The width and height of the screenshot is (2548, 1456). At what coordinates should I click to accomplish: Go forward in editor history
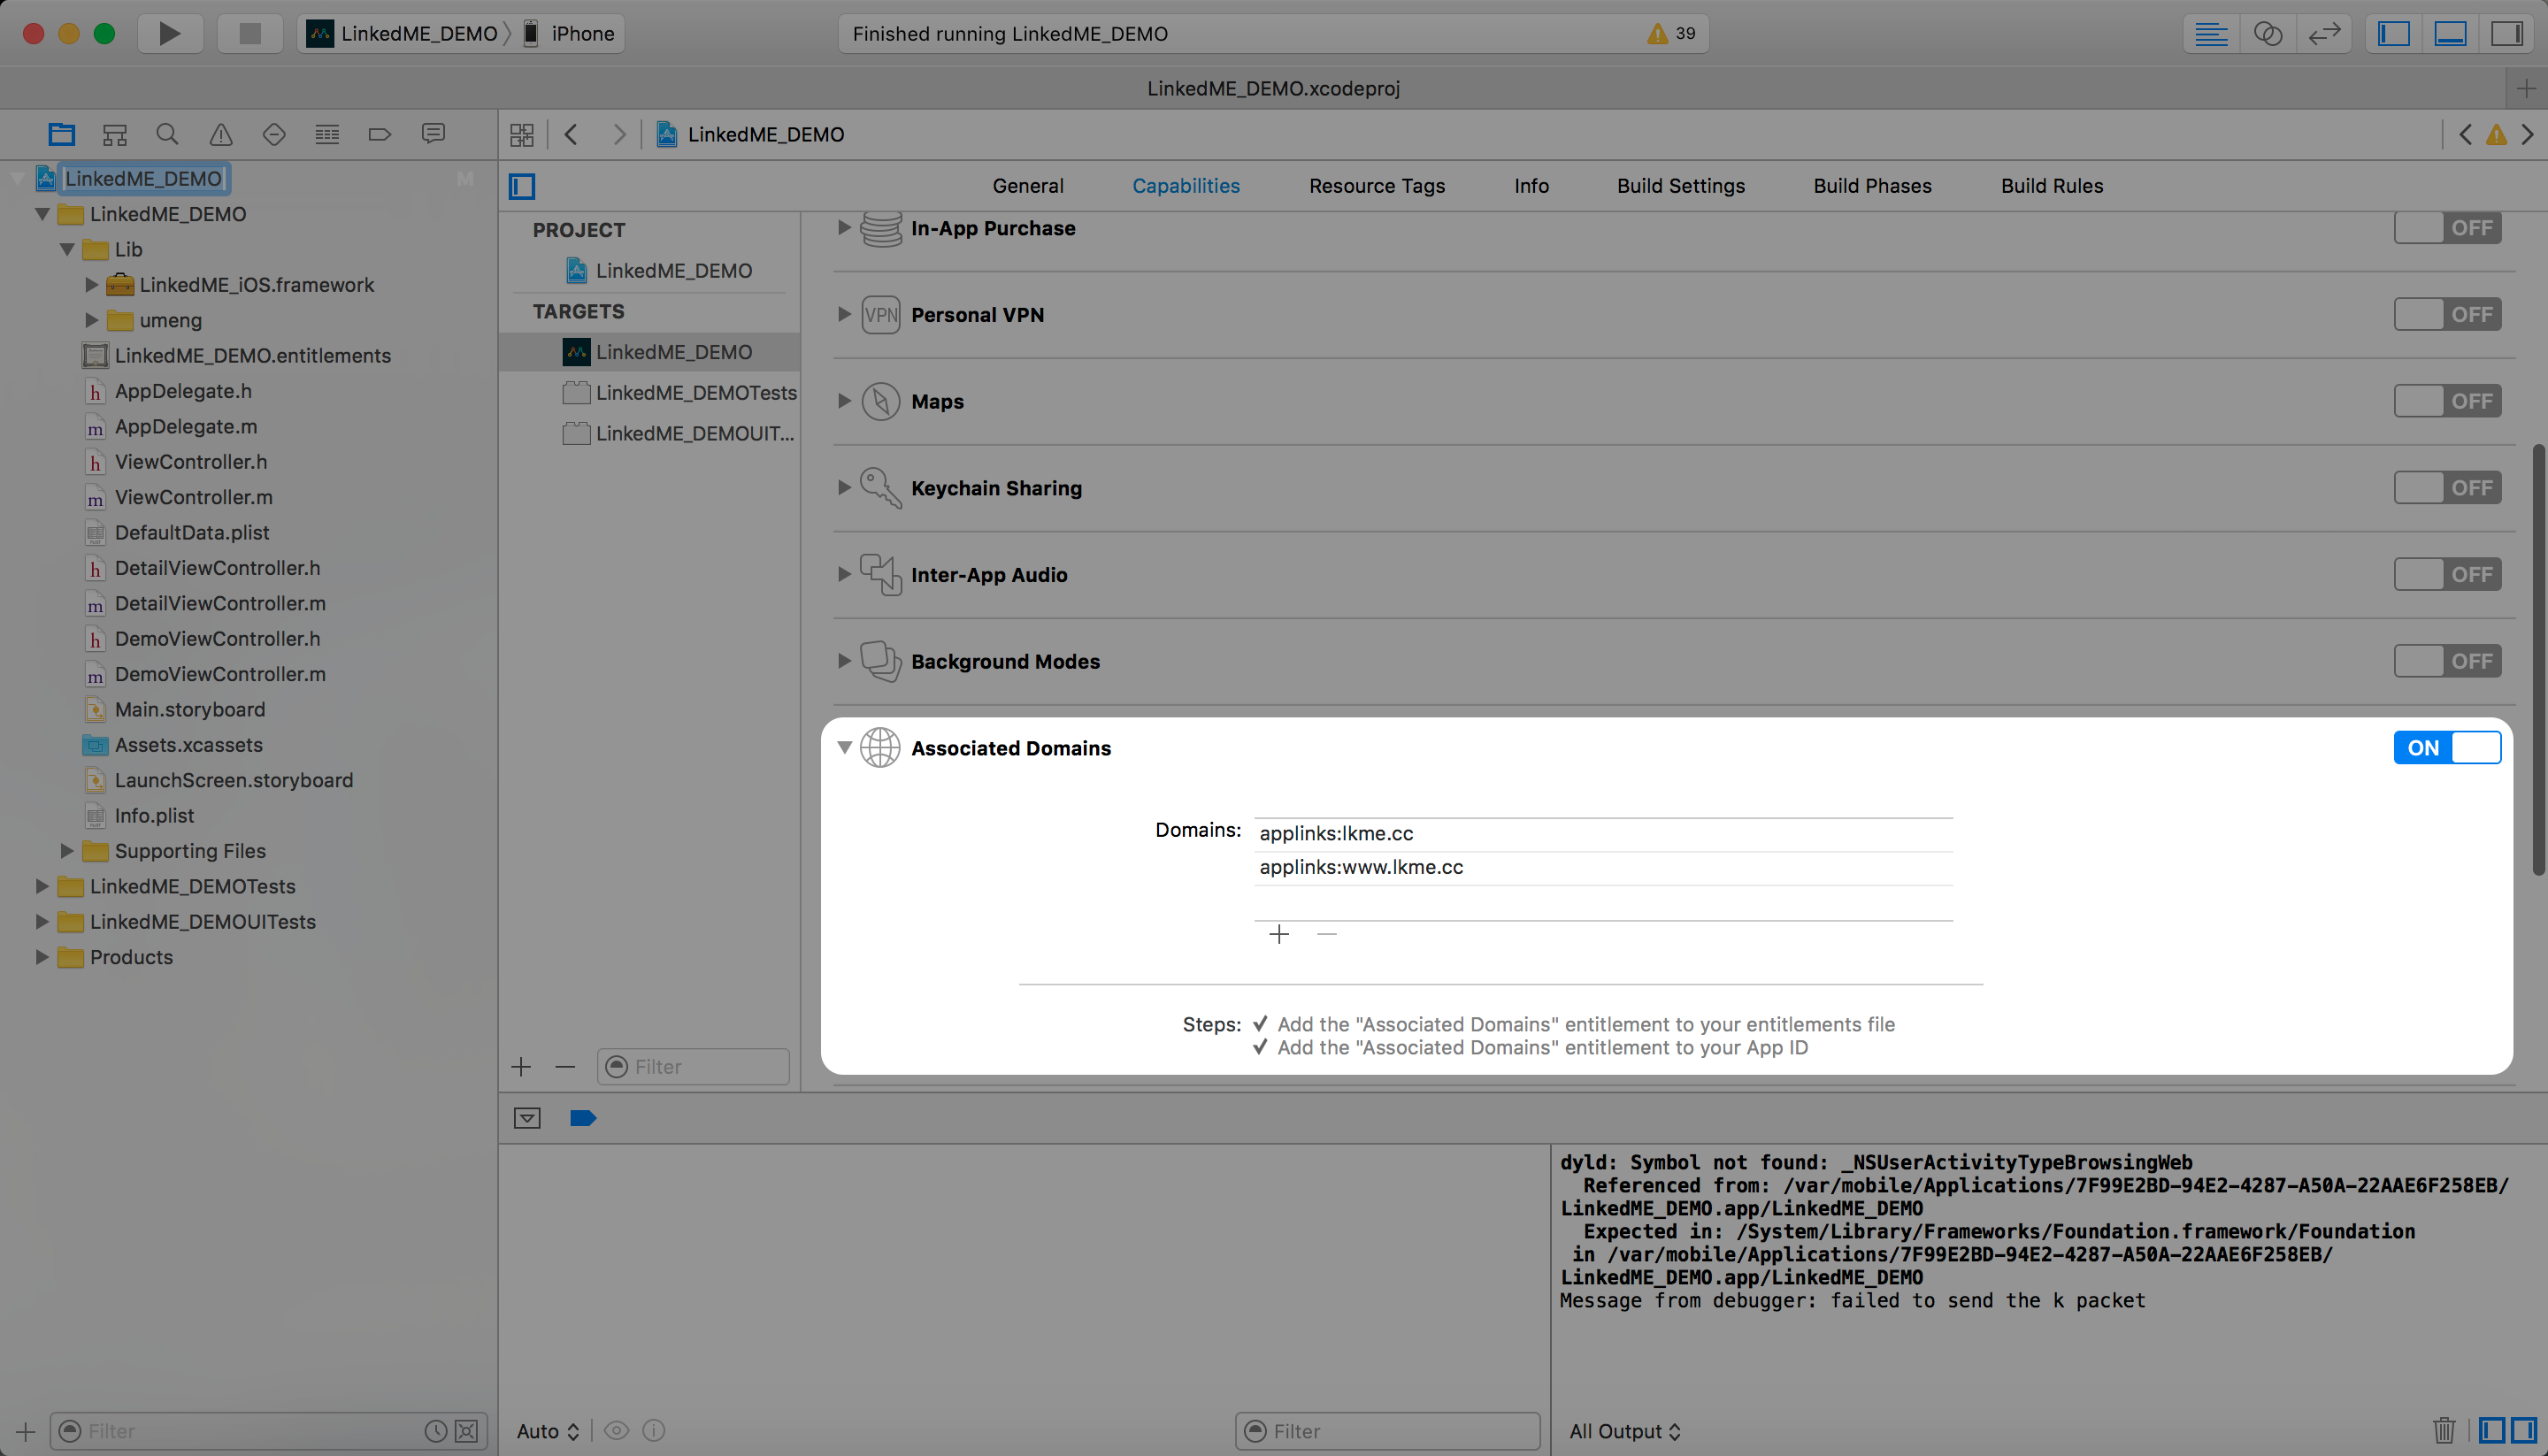coord(619,134)
